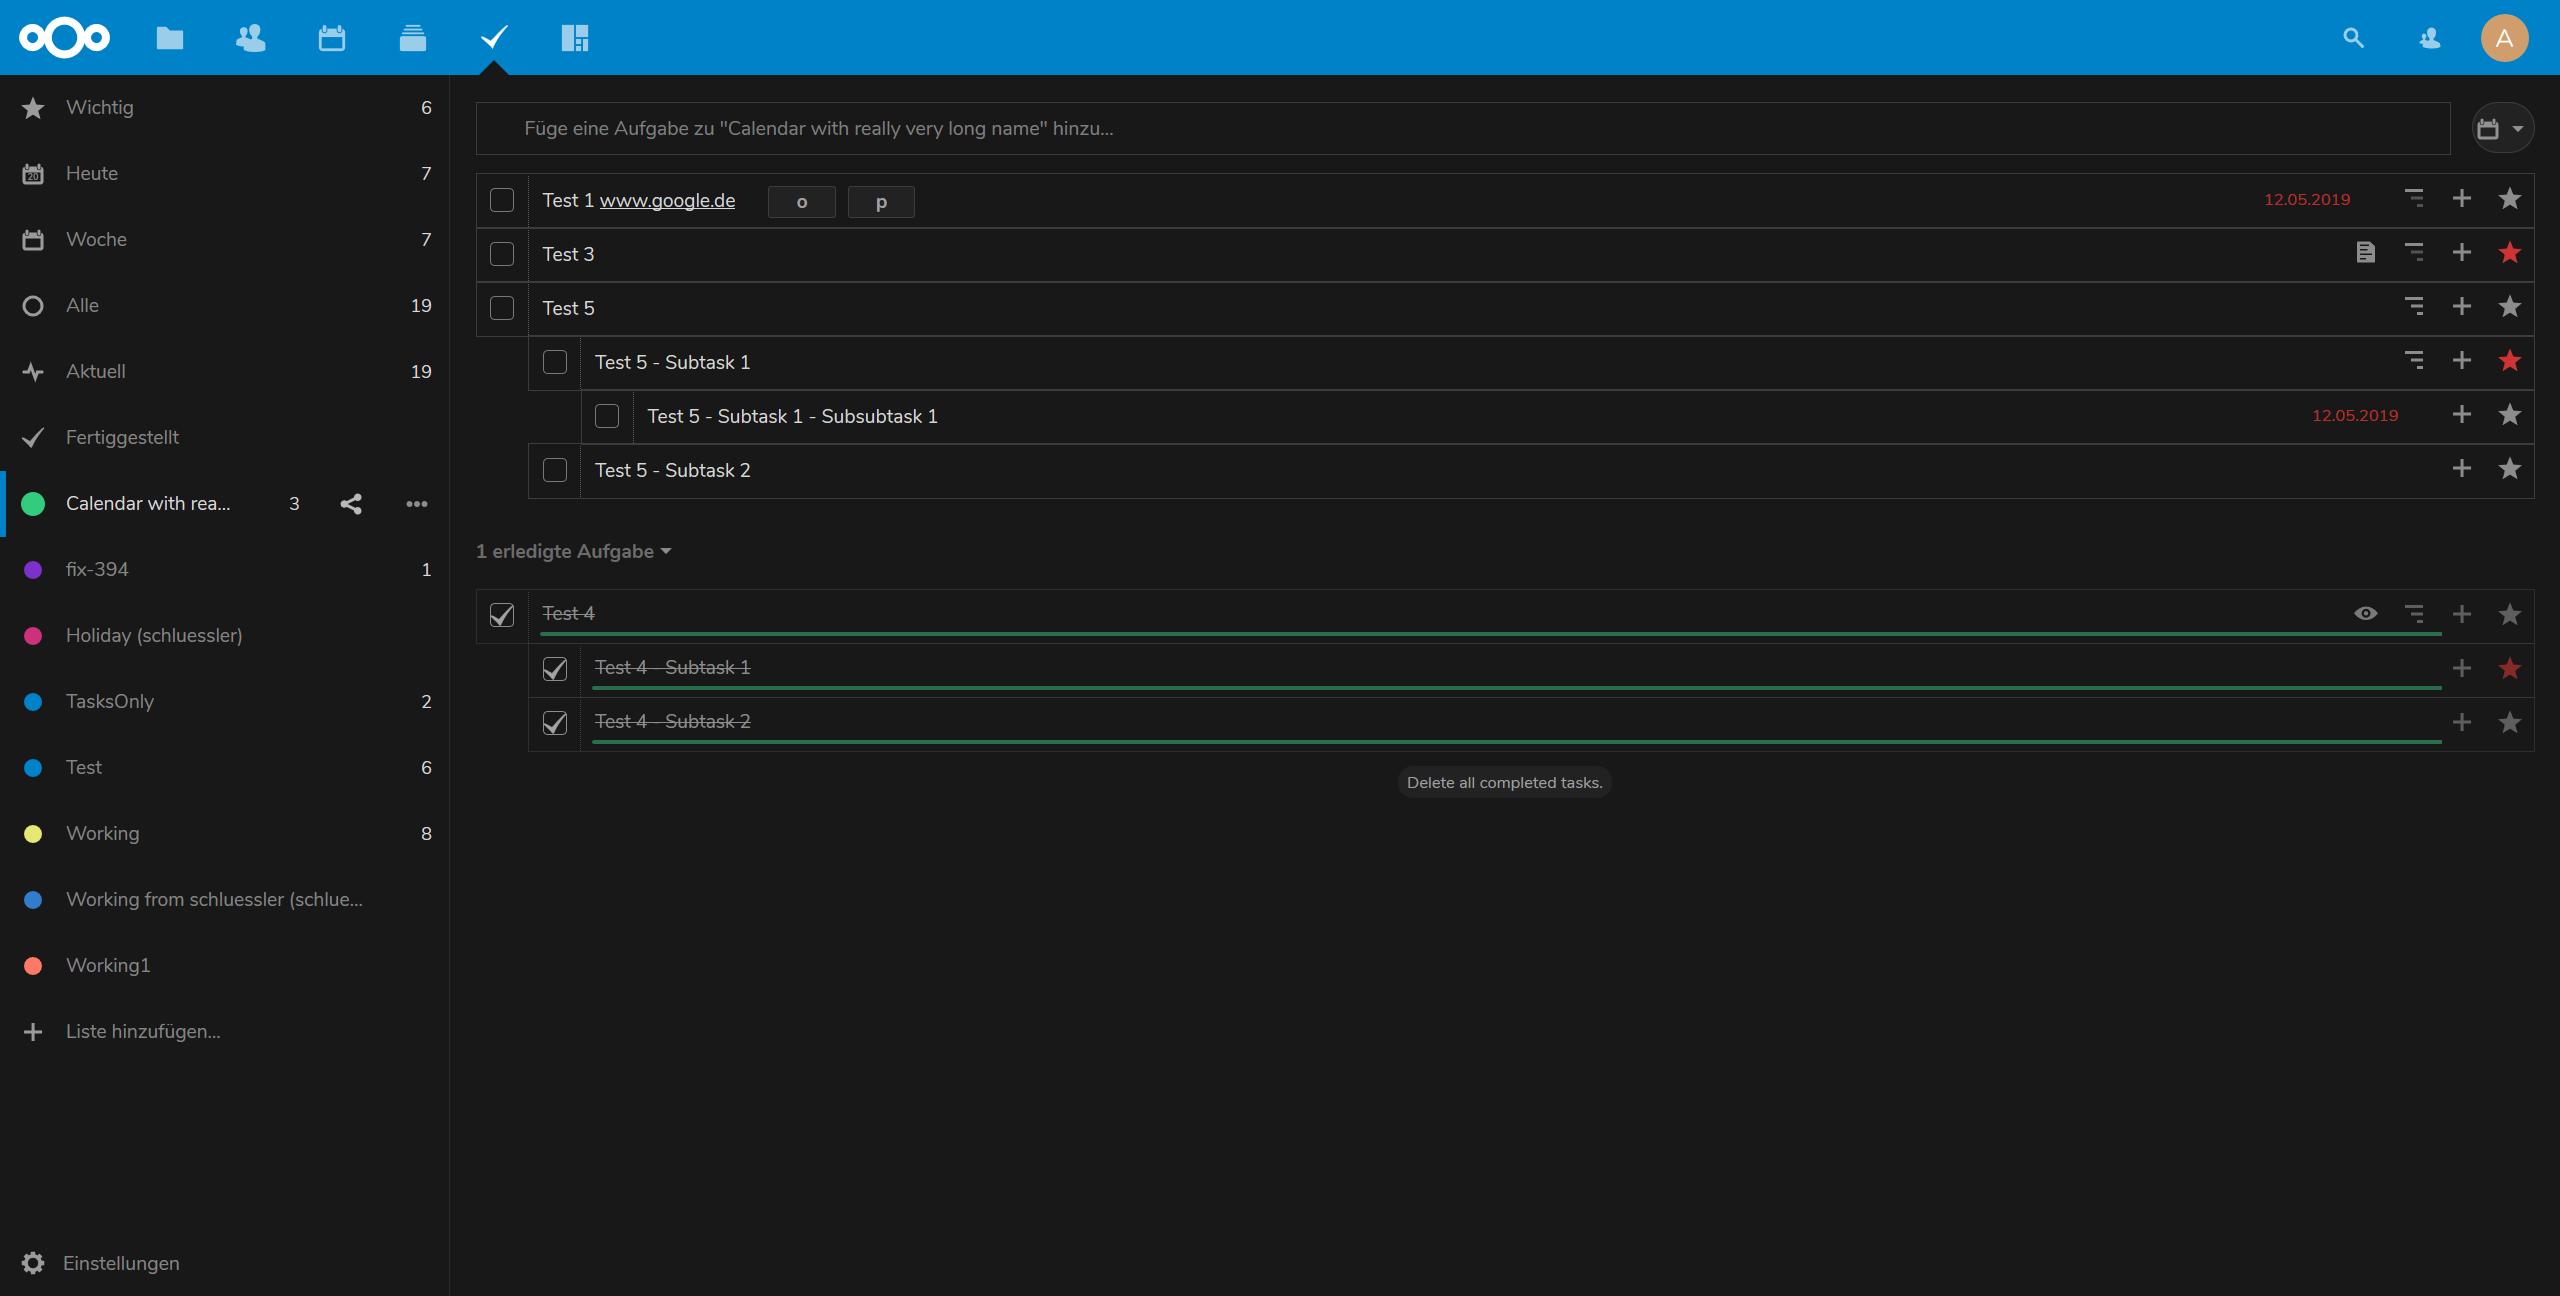Open more options for Calendar with rea... list
The image size is (2560, 1296).
417,504
